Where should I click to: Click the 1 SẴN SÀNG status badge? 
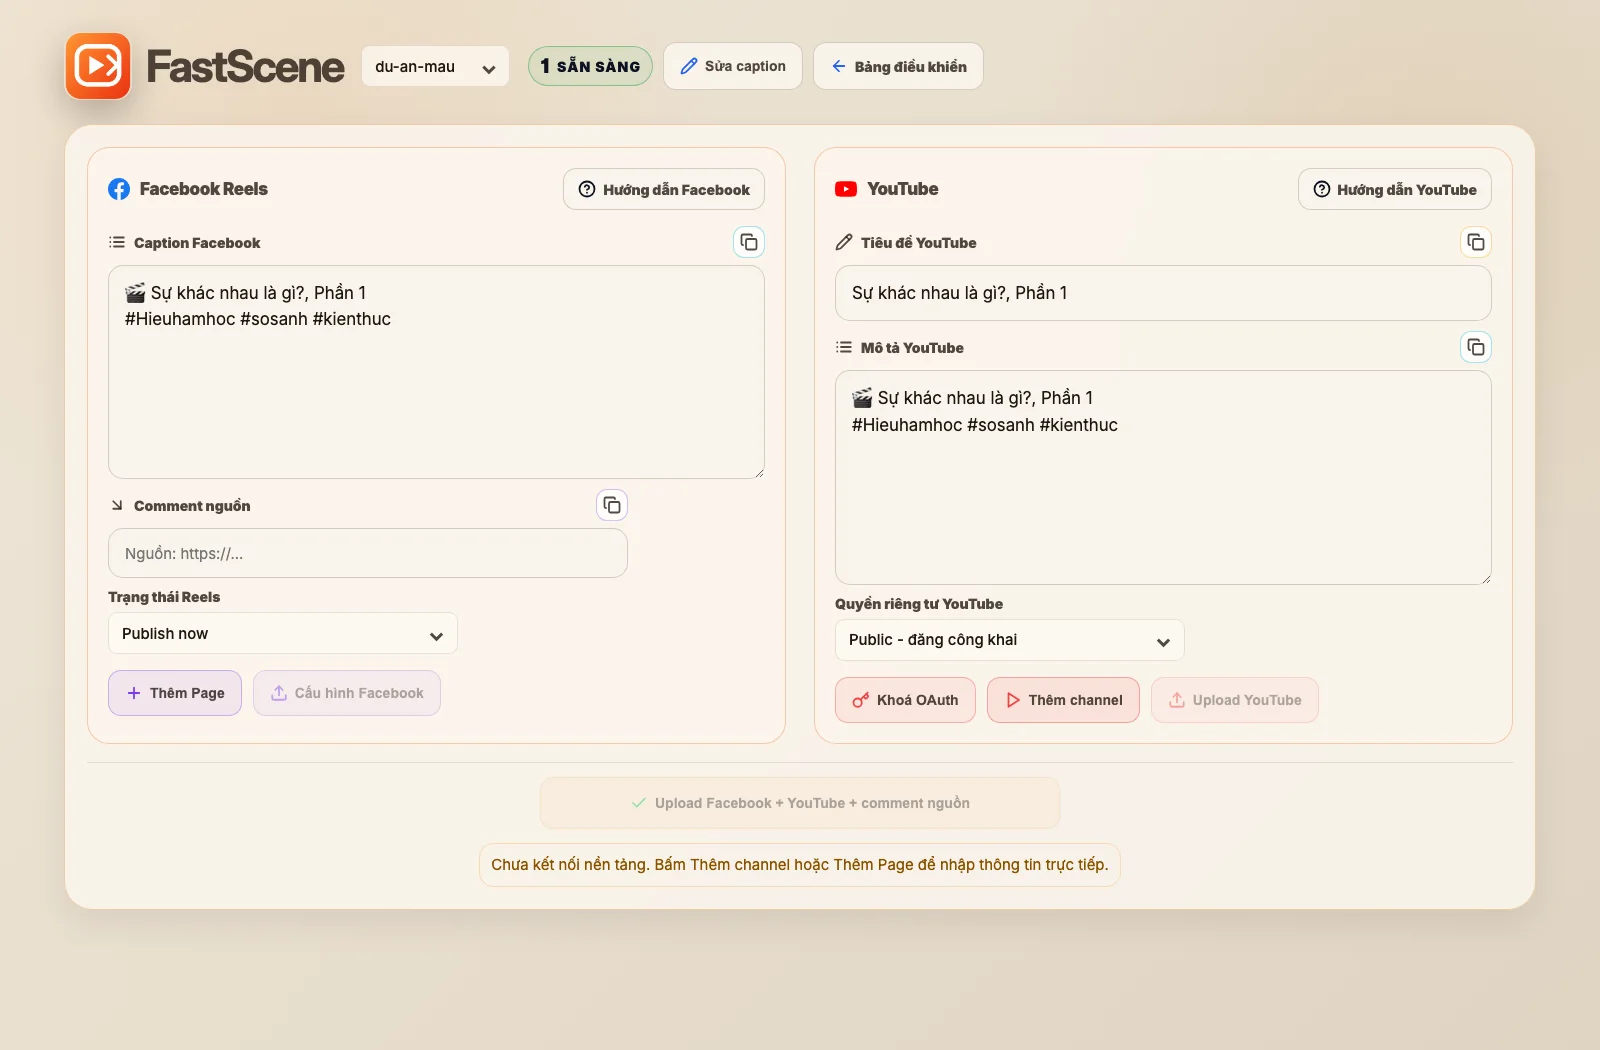(590, 66)
